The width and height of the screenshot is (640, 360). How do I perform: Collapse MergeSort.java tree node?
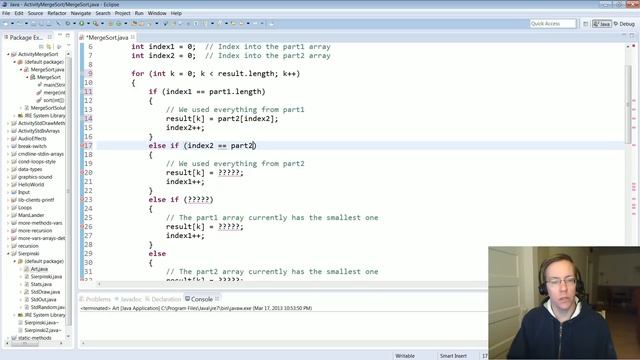(21, 70)
